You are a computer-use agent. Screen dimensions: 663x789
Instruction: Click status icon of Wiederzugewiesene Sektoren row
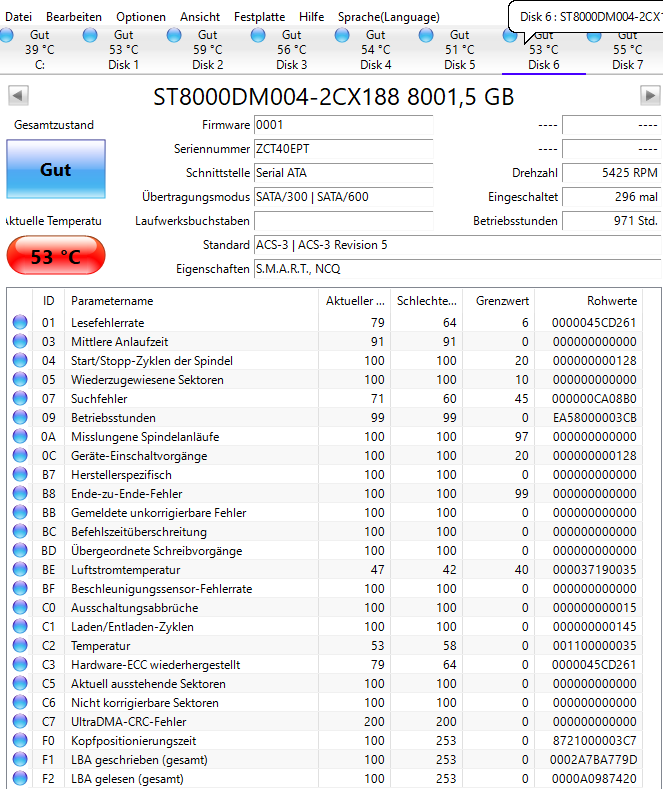tap(20, 379)
